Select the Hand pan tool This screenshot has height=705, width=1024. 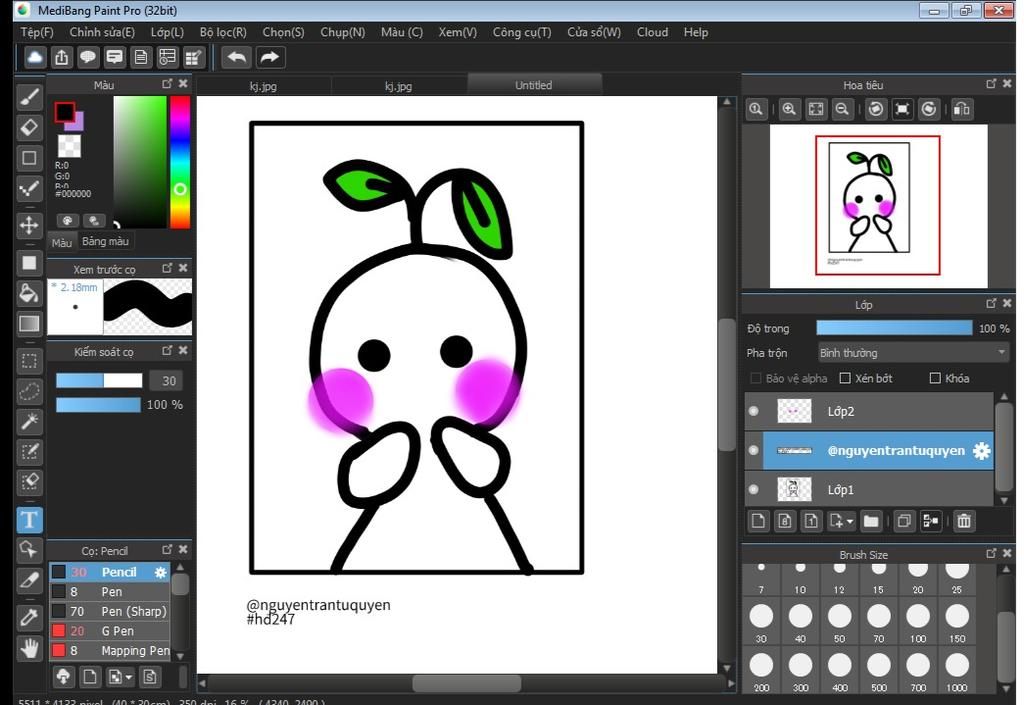(x=29, y=648)
